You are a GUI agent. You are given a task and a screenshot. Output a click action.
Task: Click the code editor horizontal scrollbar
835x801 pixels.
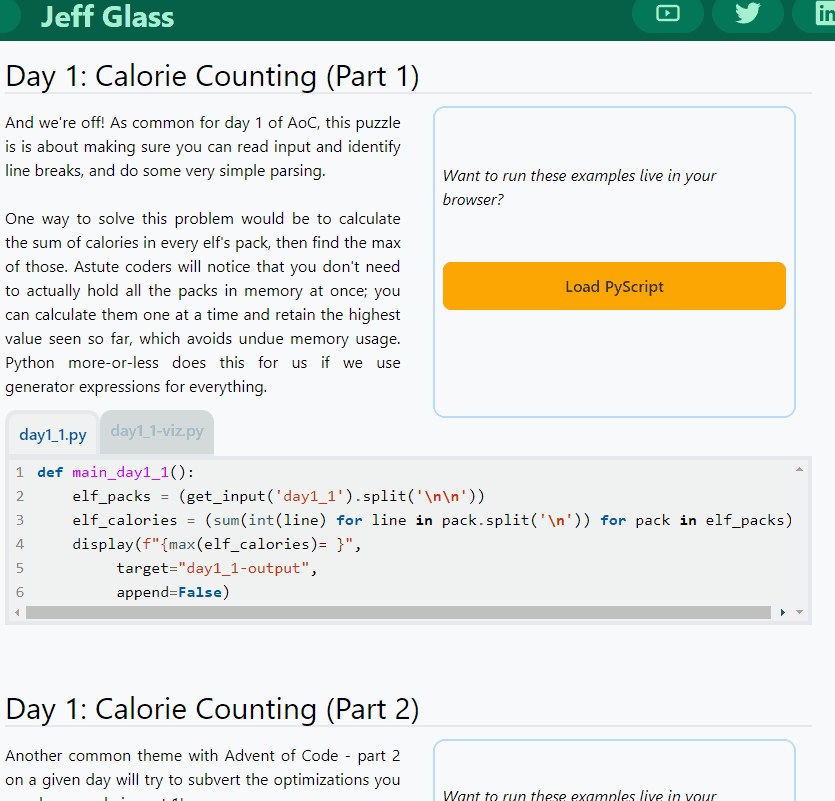point(400,612)
